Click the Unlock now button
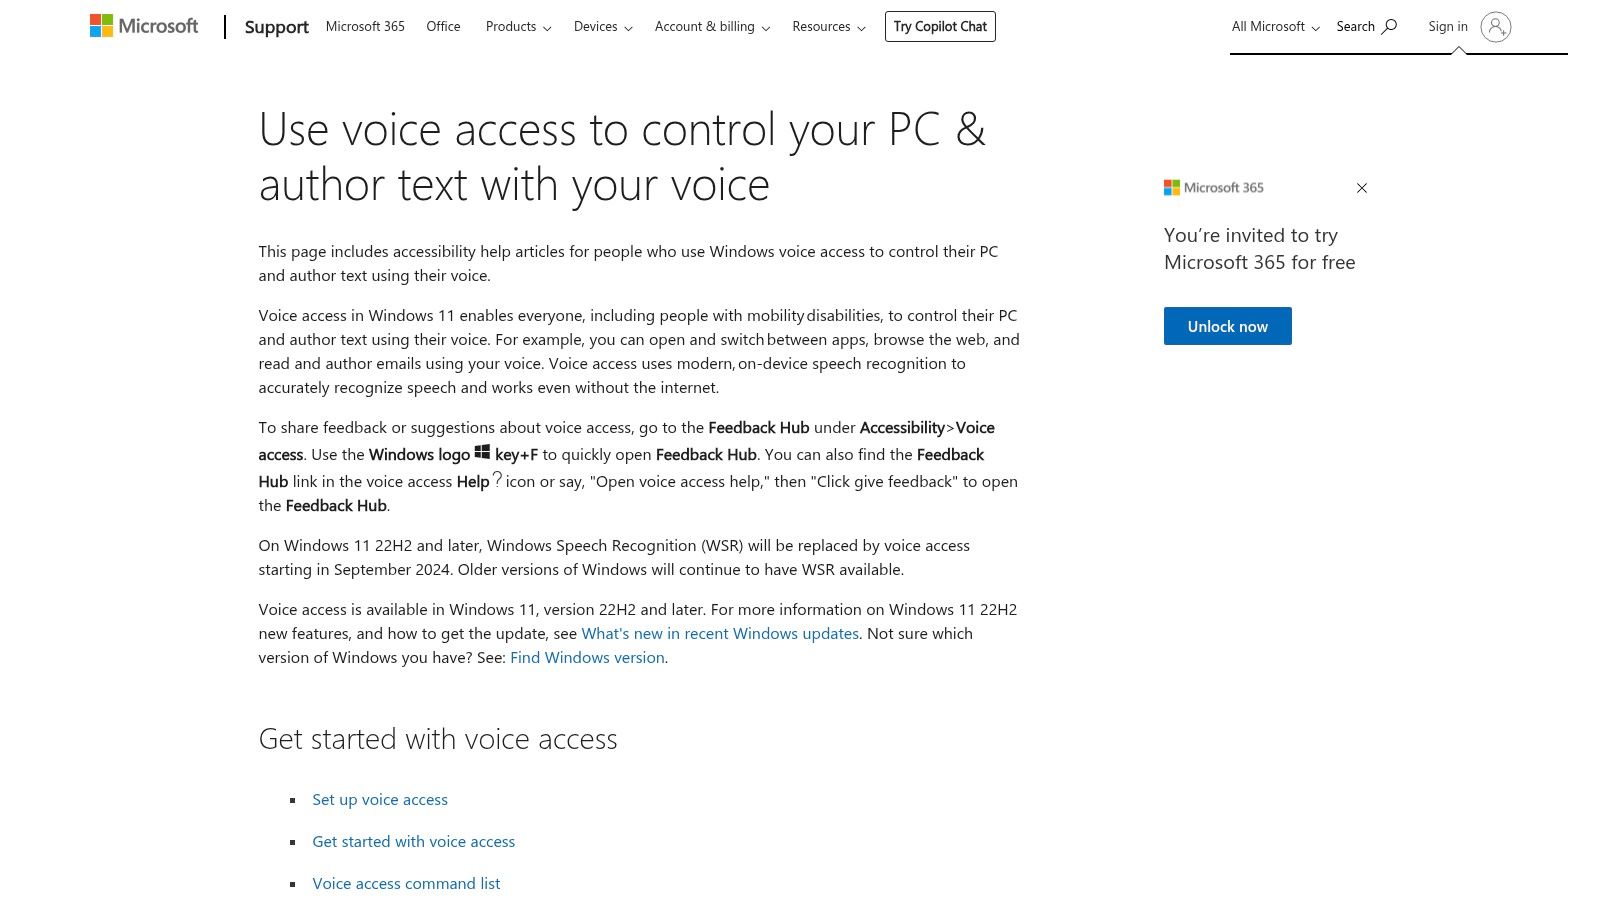Screen dimensions: 1600x900 pyautogui.click(x=1227, y=325)
